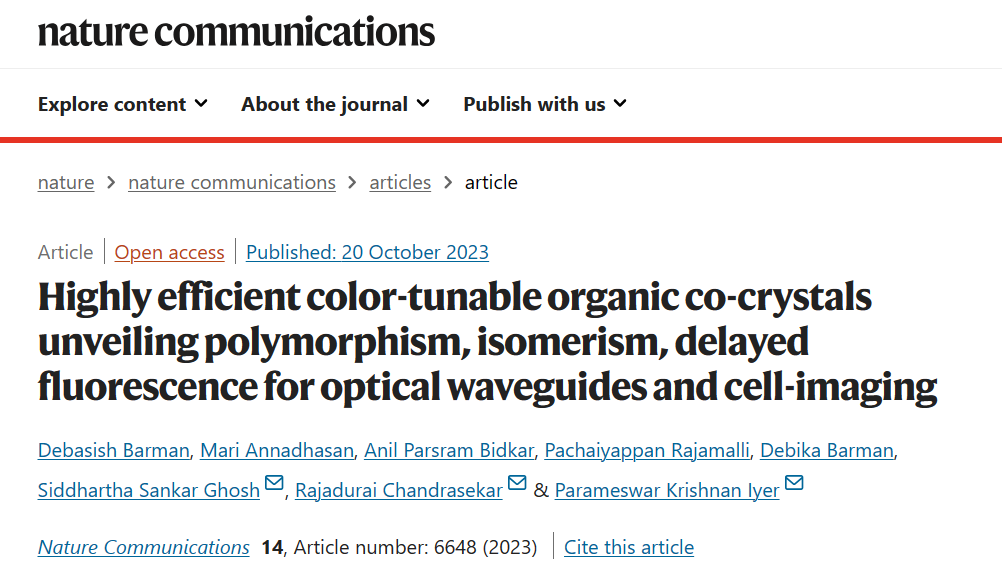Open italic Nature Communications journal link
The height and width of the screenshot is (575, 1002).
144,548
